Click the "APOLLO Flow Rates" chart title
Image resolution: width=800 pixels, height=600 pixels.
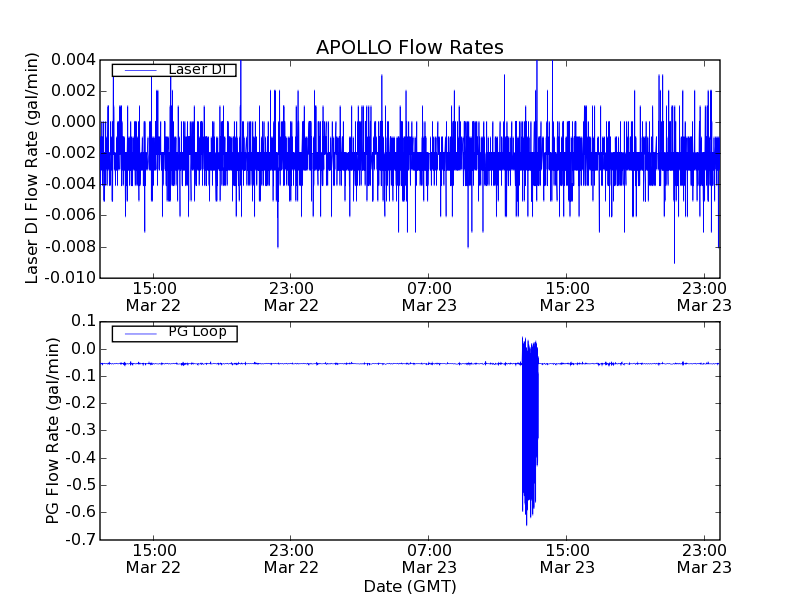point(410,47)
